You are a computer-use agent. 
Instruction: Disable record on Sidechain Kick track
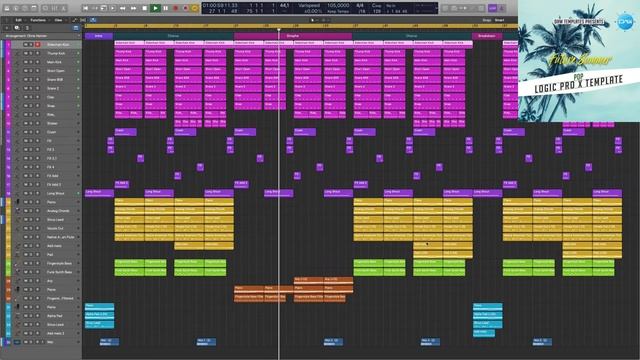[x=38, y=44]
